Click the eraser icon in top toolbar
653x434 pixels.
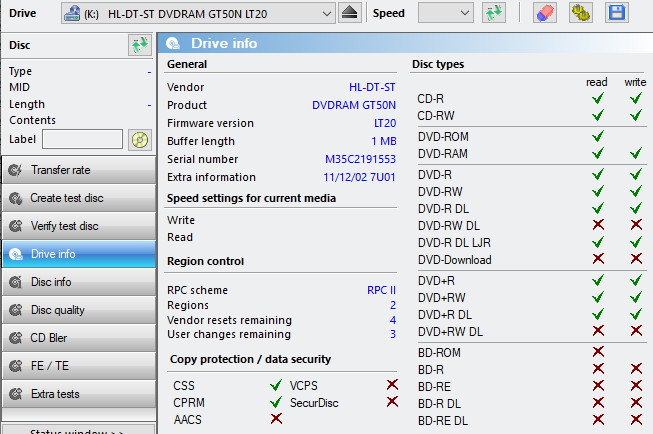click(x=545, y=13)
